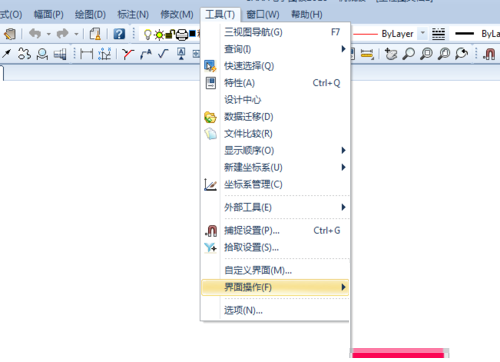Open the 窗口(W) menu
The width and height of the screenshot is (500, 362).
pyautogui.click(x=263, y=15)
